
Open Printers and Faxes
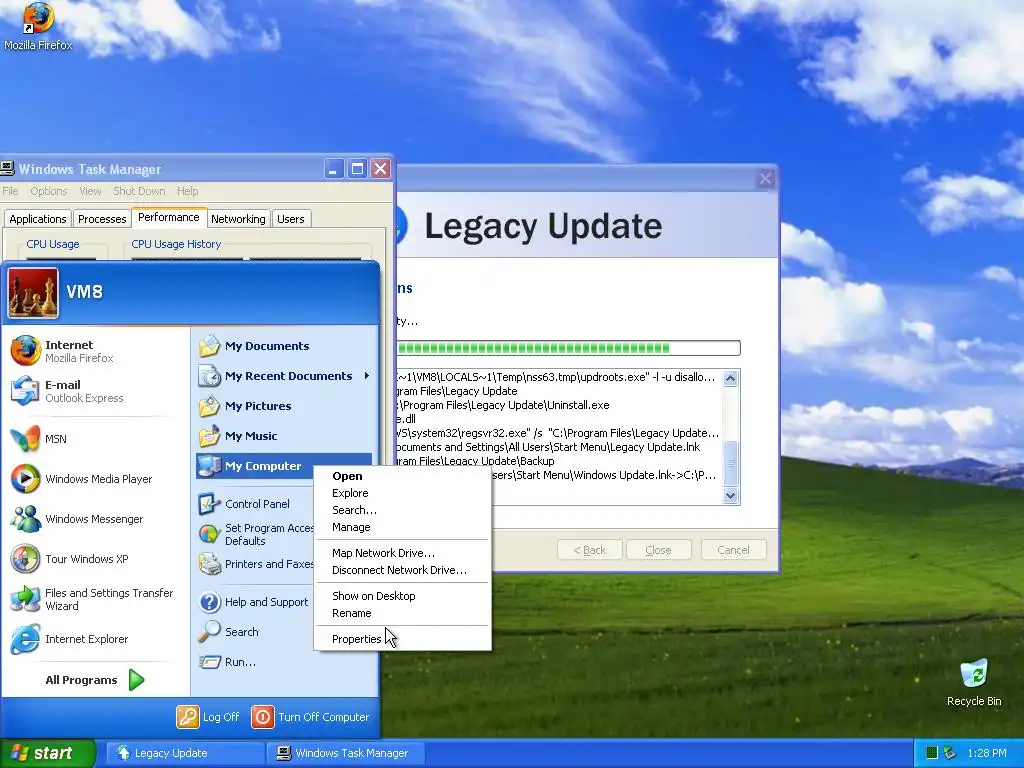256,564
